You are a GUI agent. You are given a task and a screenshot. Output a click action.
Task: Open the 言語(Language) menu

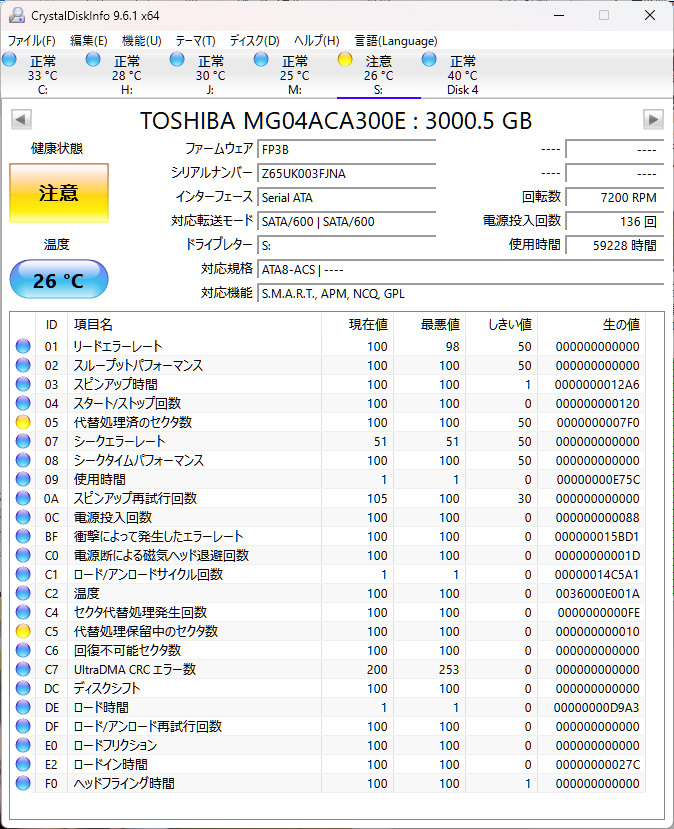pos(395,41)
